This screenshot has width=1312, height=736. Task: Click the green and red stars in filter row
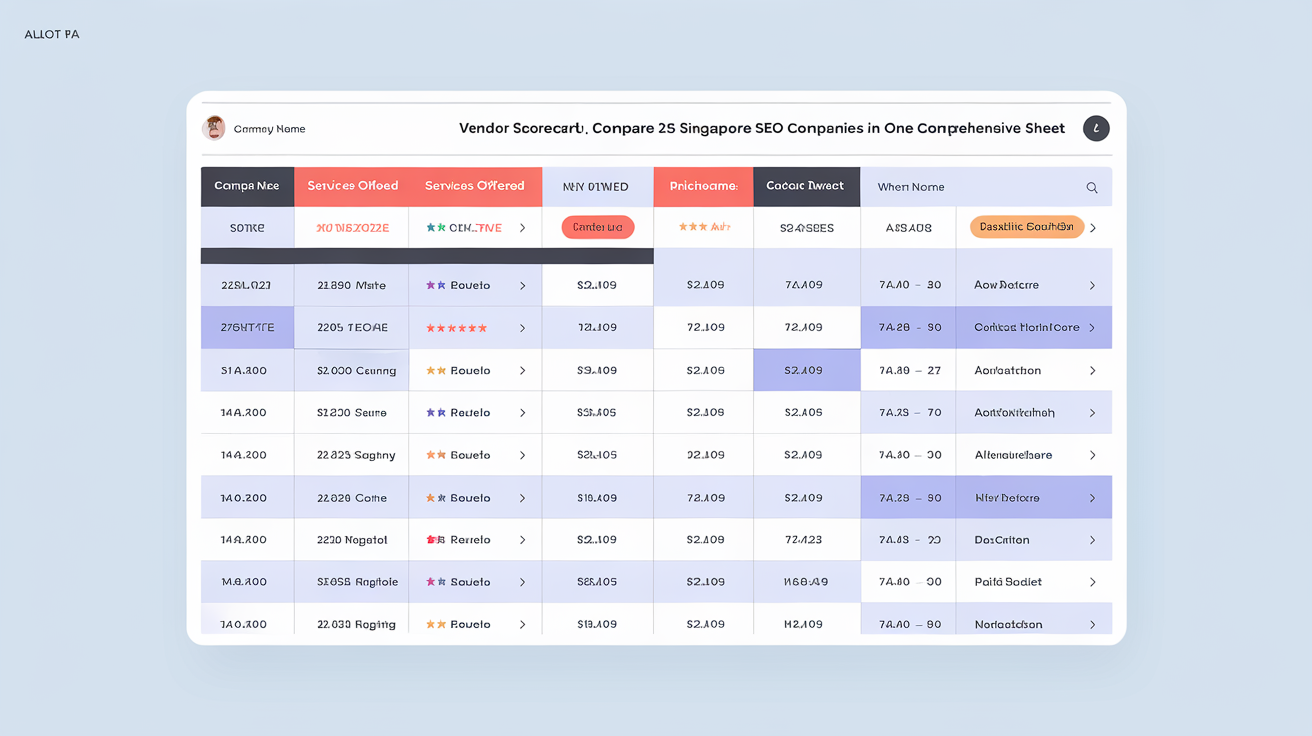pos(436,228)
